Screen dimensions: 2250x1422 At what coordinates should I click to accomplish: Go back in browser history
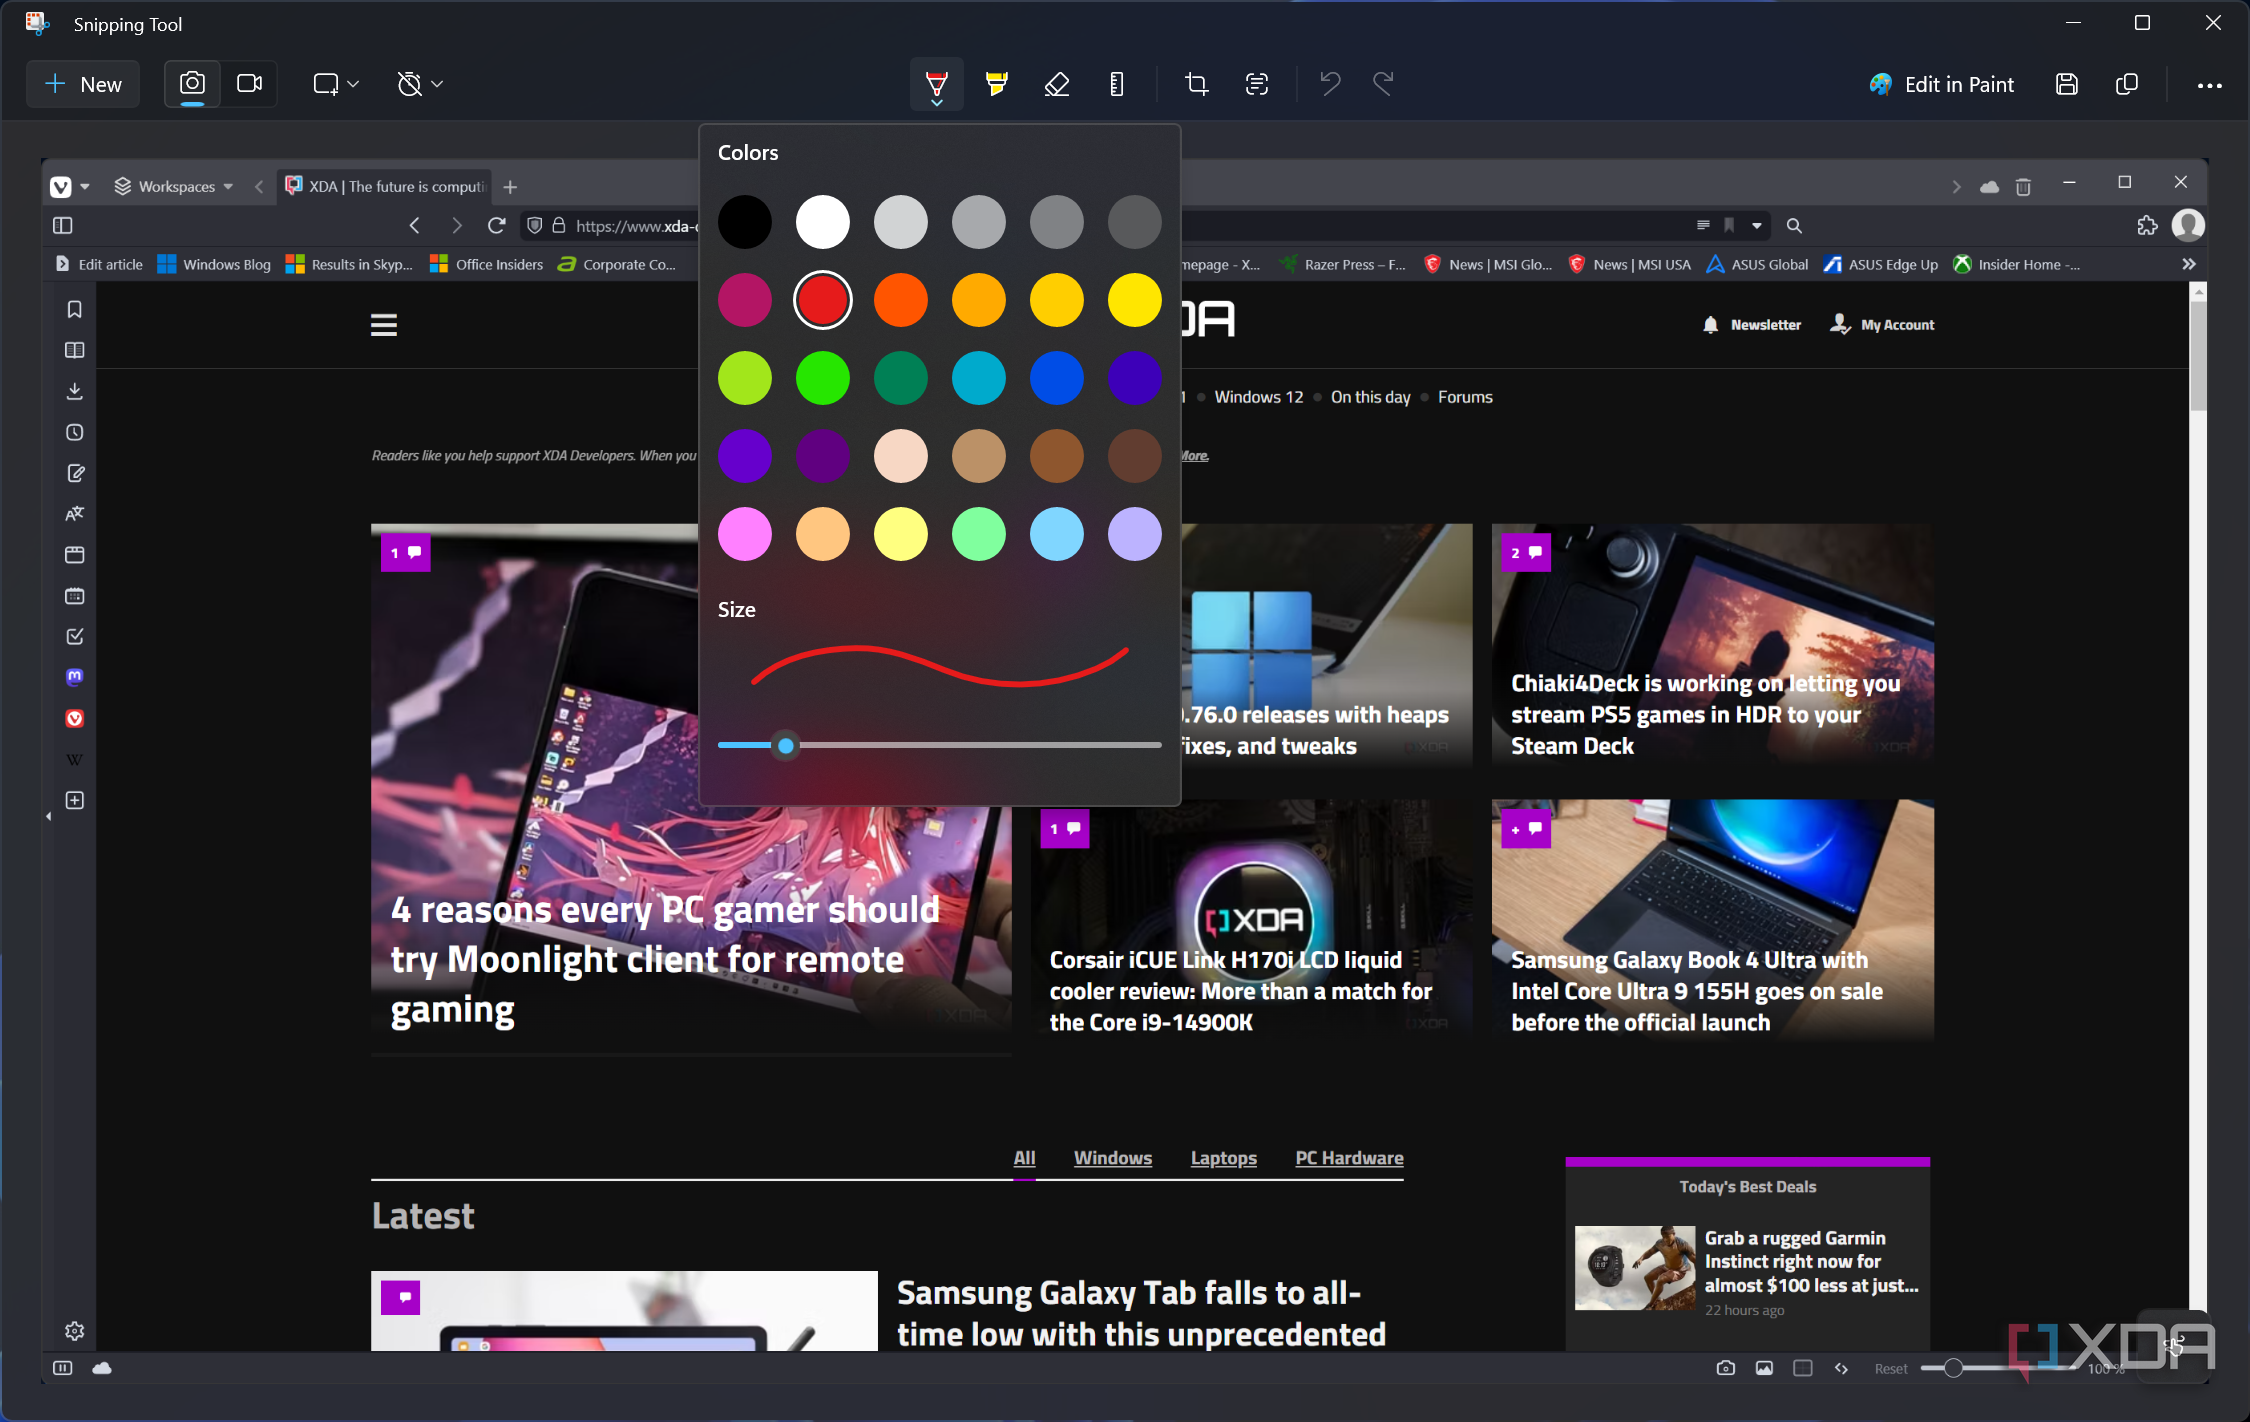click(x=414, y=226)
